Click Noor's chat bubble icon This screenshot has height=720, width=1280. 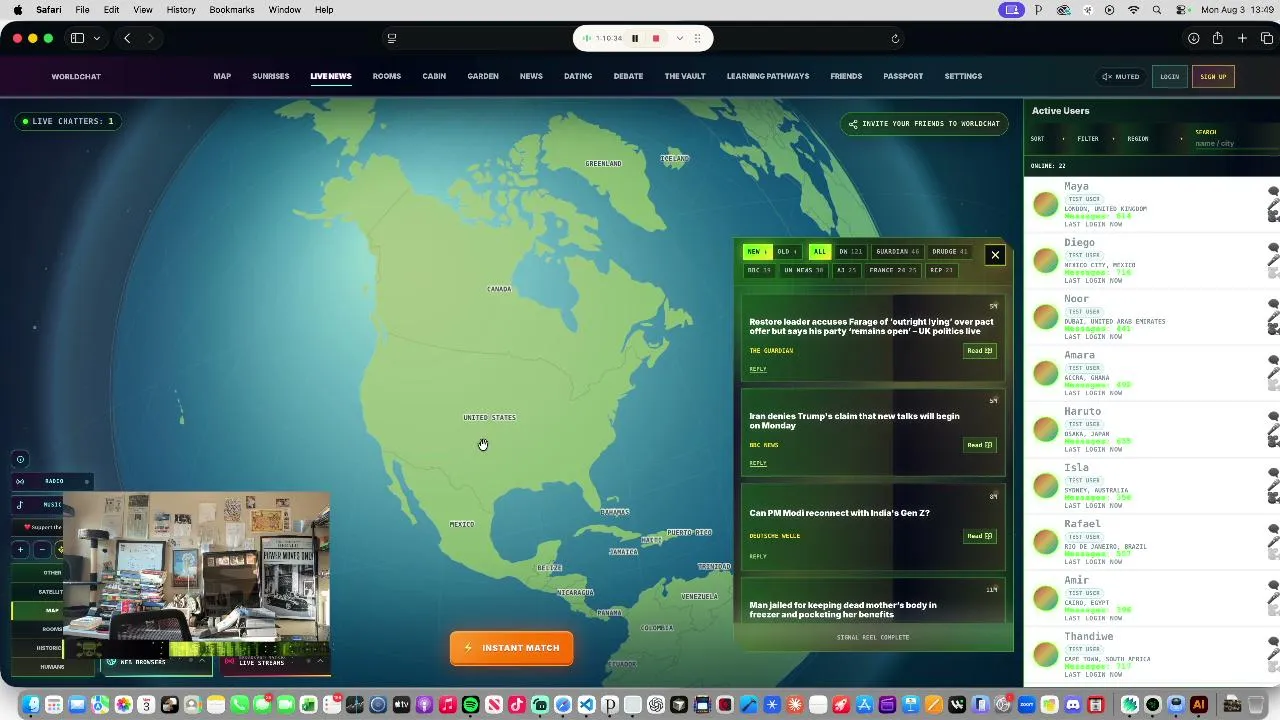click(1274, 304)
